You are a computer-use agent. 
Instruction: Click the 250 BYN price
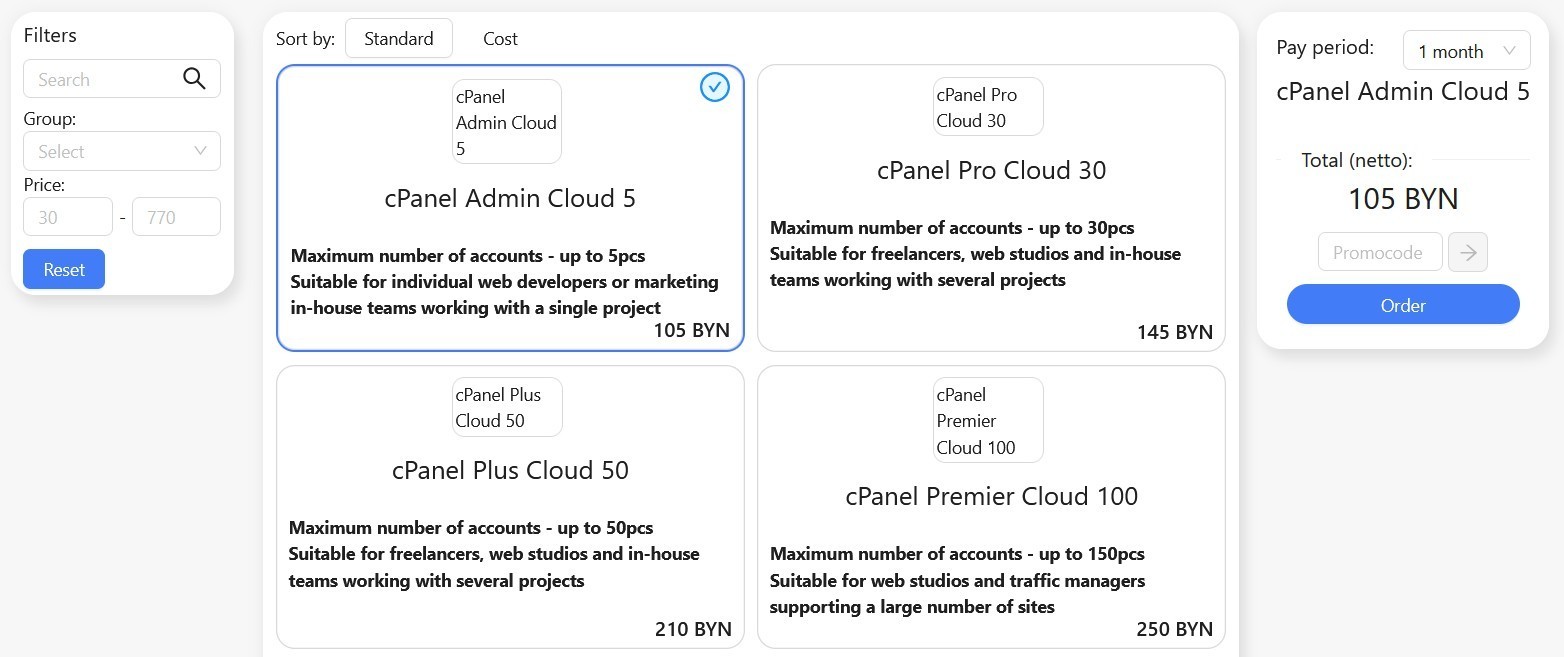1174,629
